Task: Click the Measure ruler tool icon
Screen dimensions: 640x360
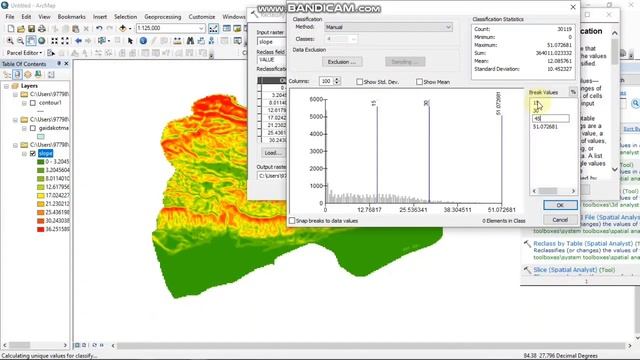Action: pos(177,41)
